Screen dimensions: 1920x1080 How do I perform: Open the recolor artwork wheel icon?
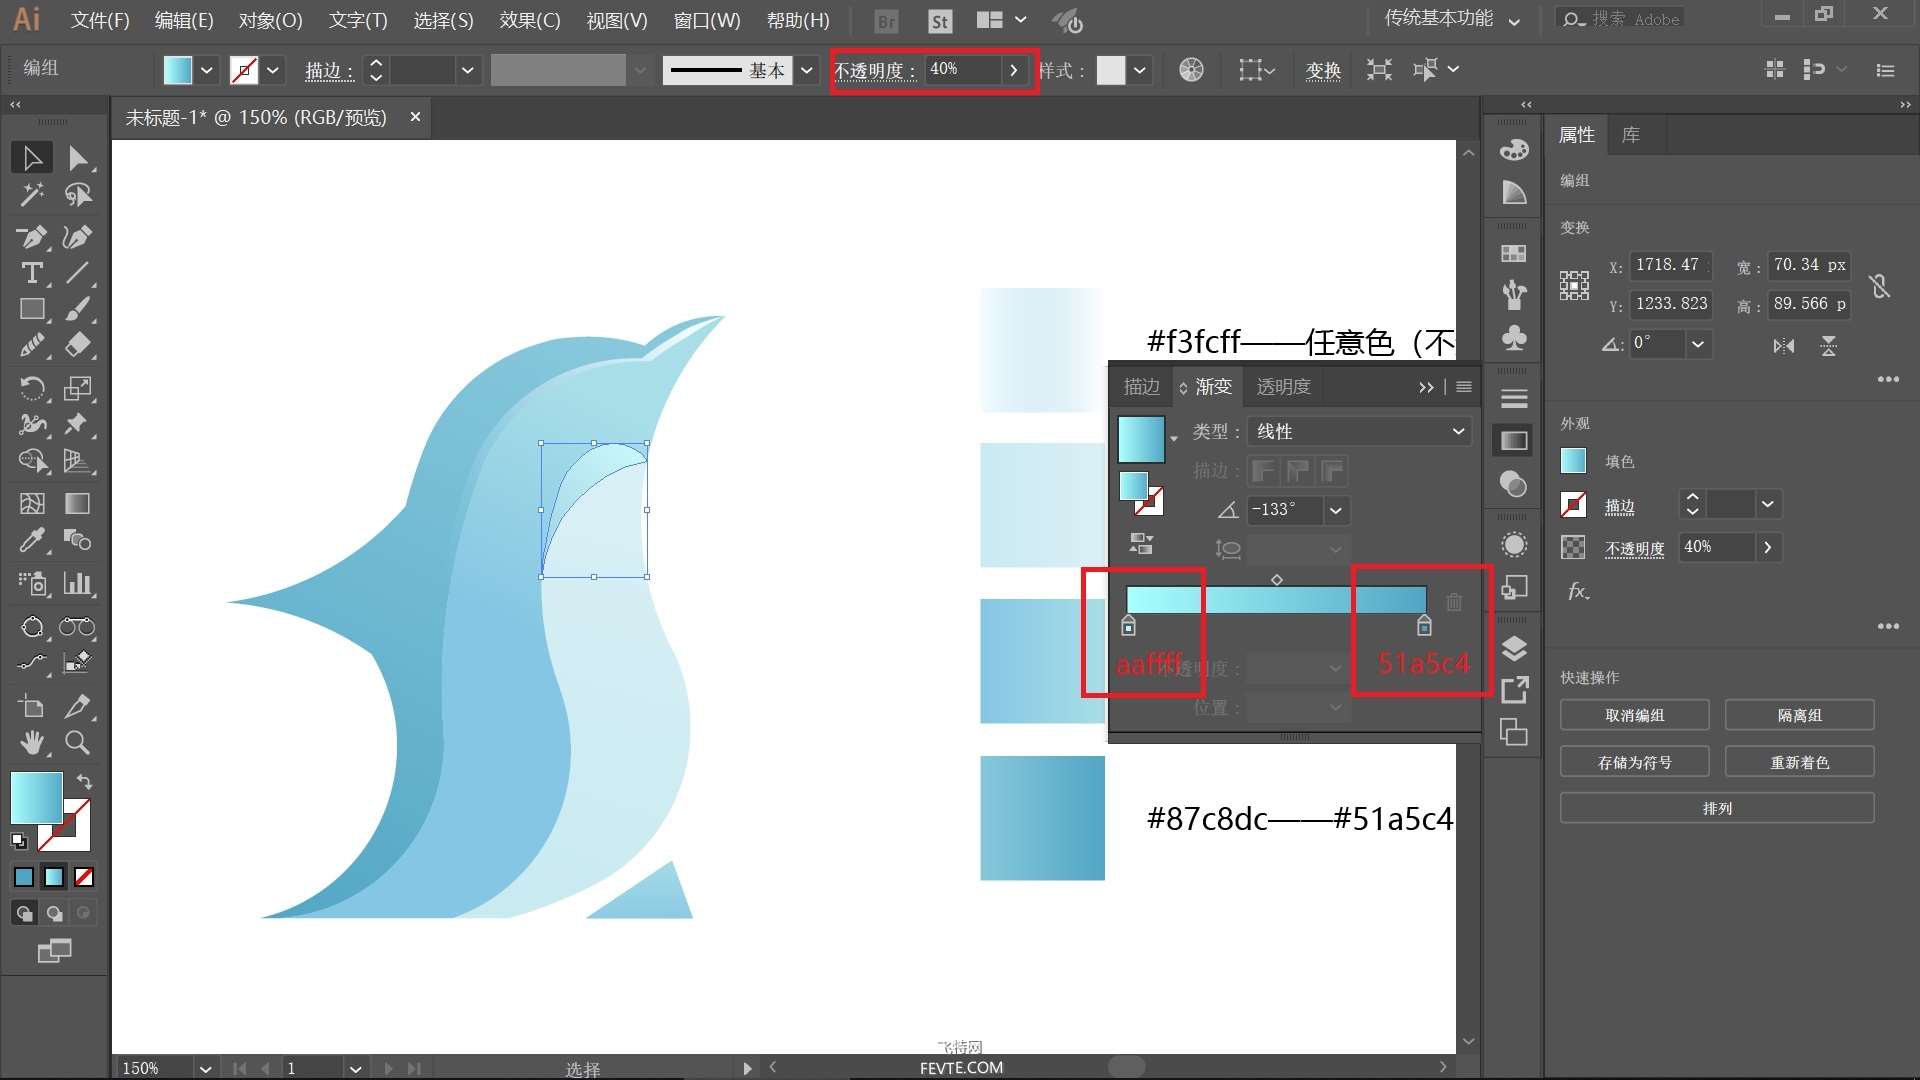(1191, 70)
